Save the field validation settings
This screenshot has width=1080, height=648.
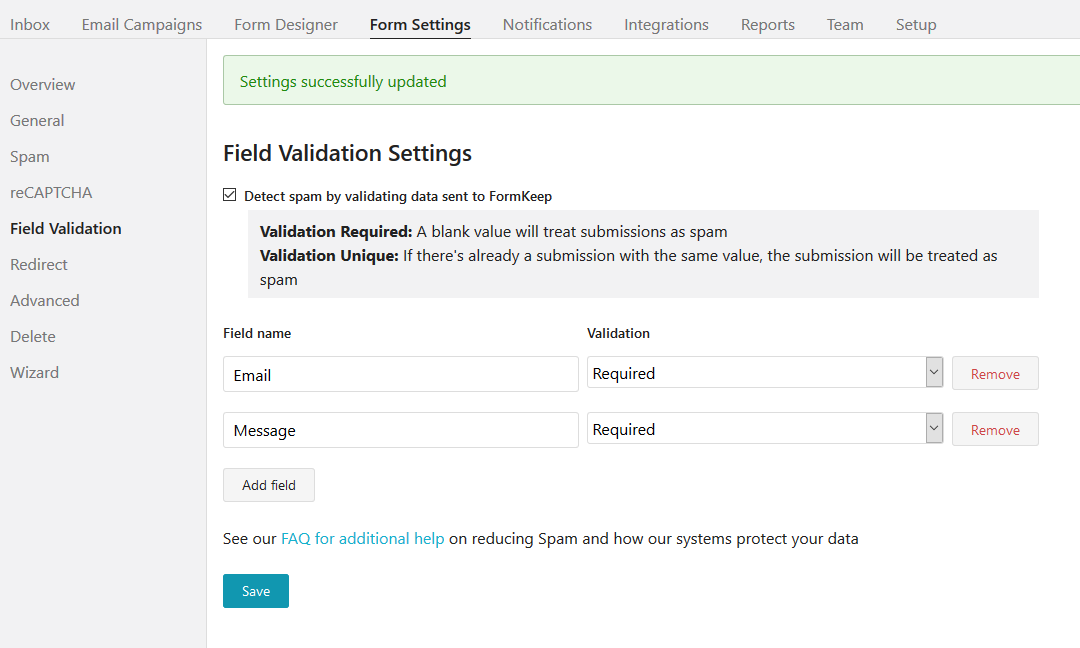pyautogui.click(x=256, y=591)
